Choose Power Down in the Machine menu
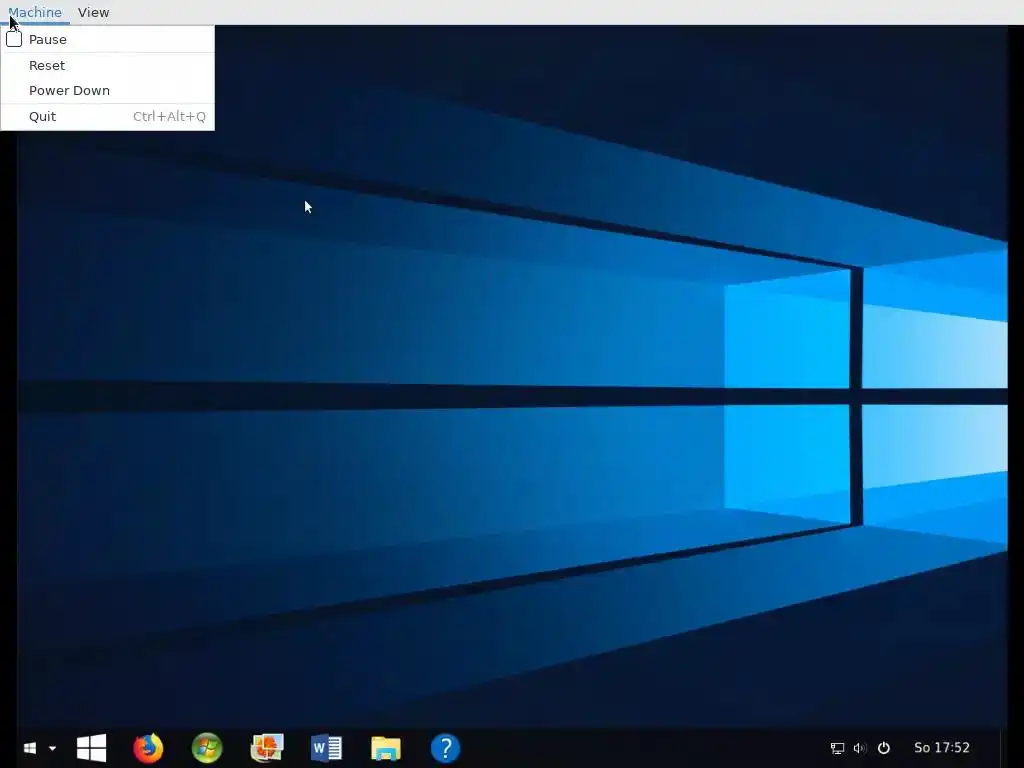 107,90
